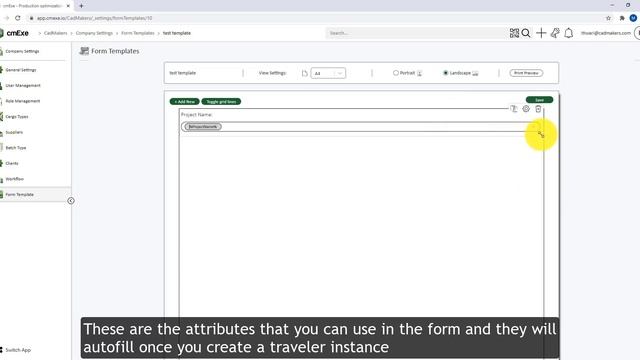Close the cmExe browser tab
640x360 pixels.
point(68,6)
